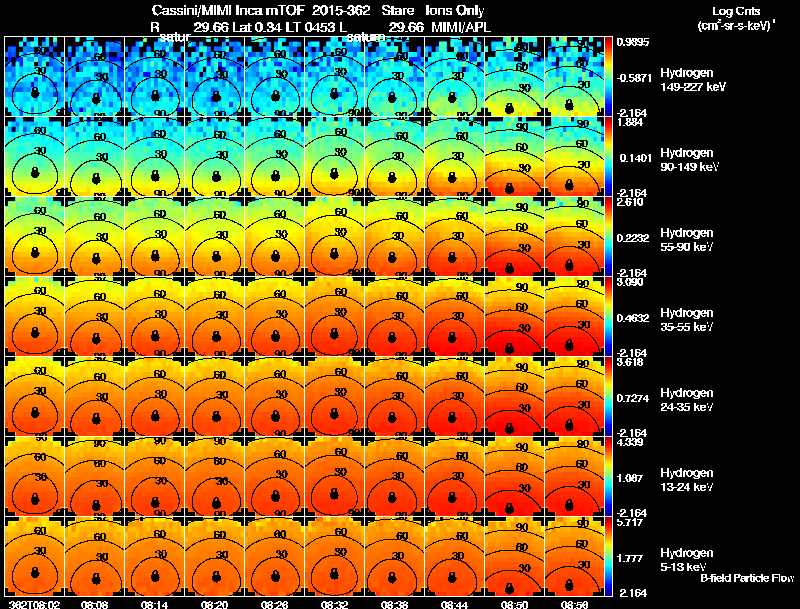Select the 'Hydrogen 149-227 keV' row label
Image resolution: width=800 pixels, height=609 pixels.
pyautogui.click(x=692, y=80)
